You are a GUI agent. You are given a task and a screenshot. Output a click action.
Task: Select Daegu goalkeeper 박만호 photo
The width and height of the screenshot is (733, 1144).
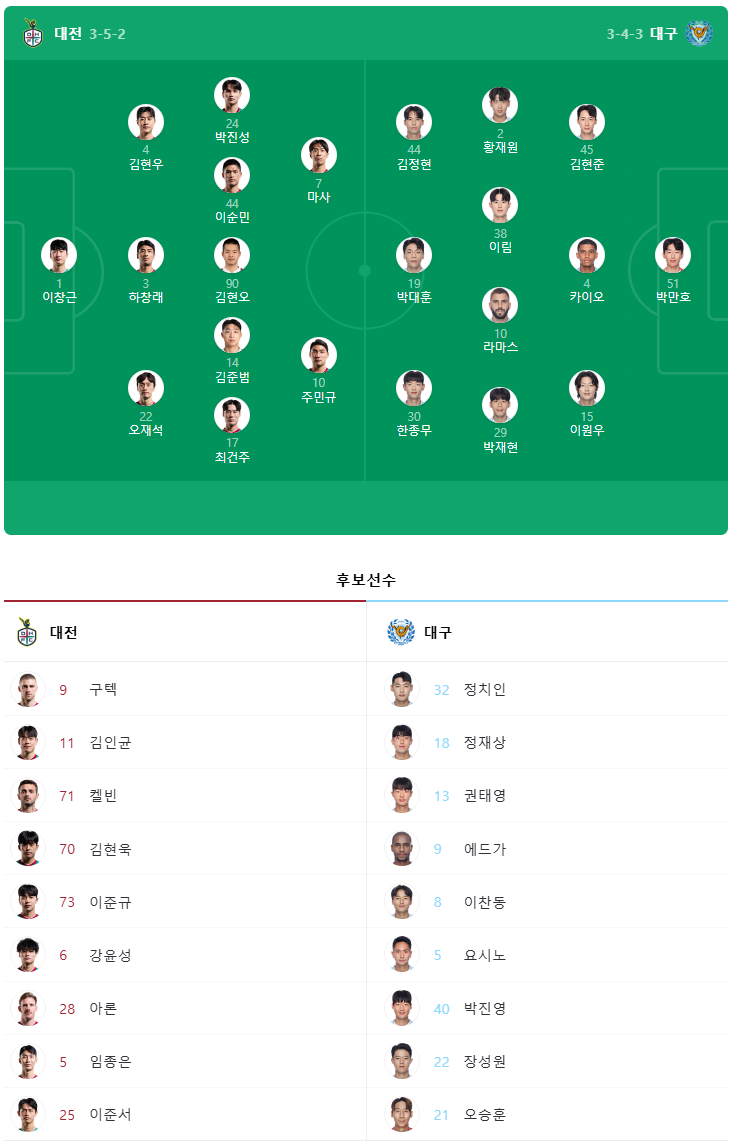point(673,255)
